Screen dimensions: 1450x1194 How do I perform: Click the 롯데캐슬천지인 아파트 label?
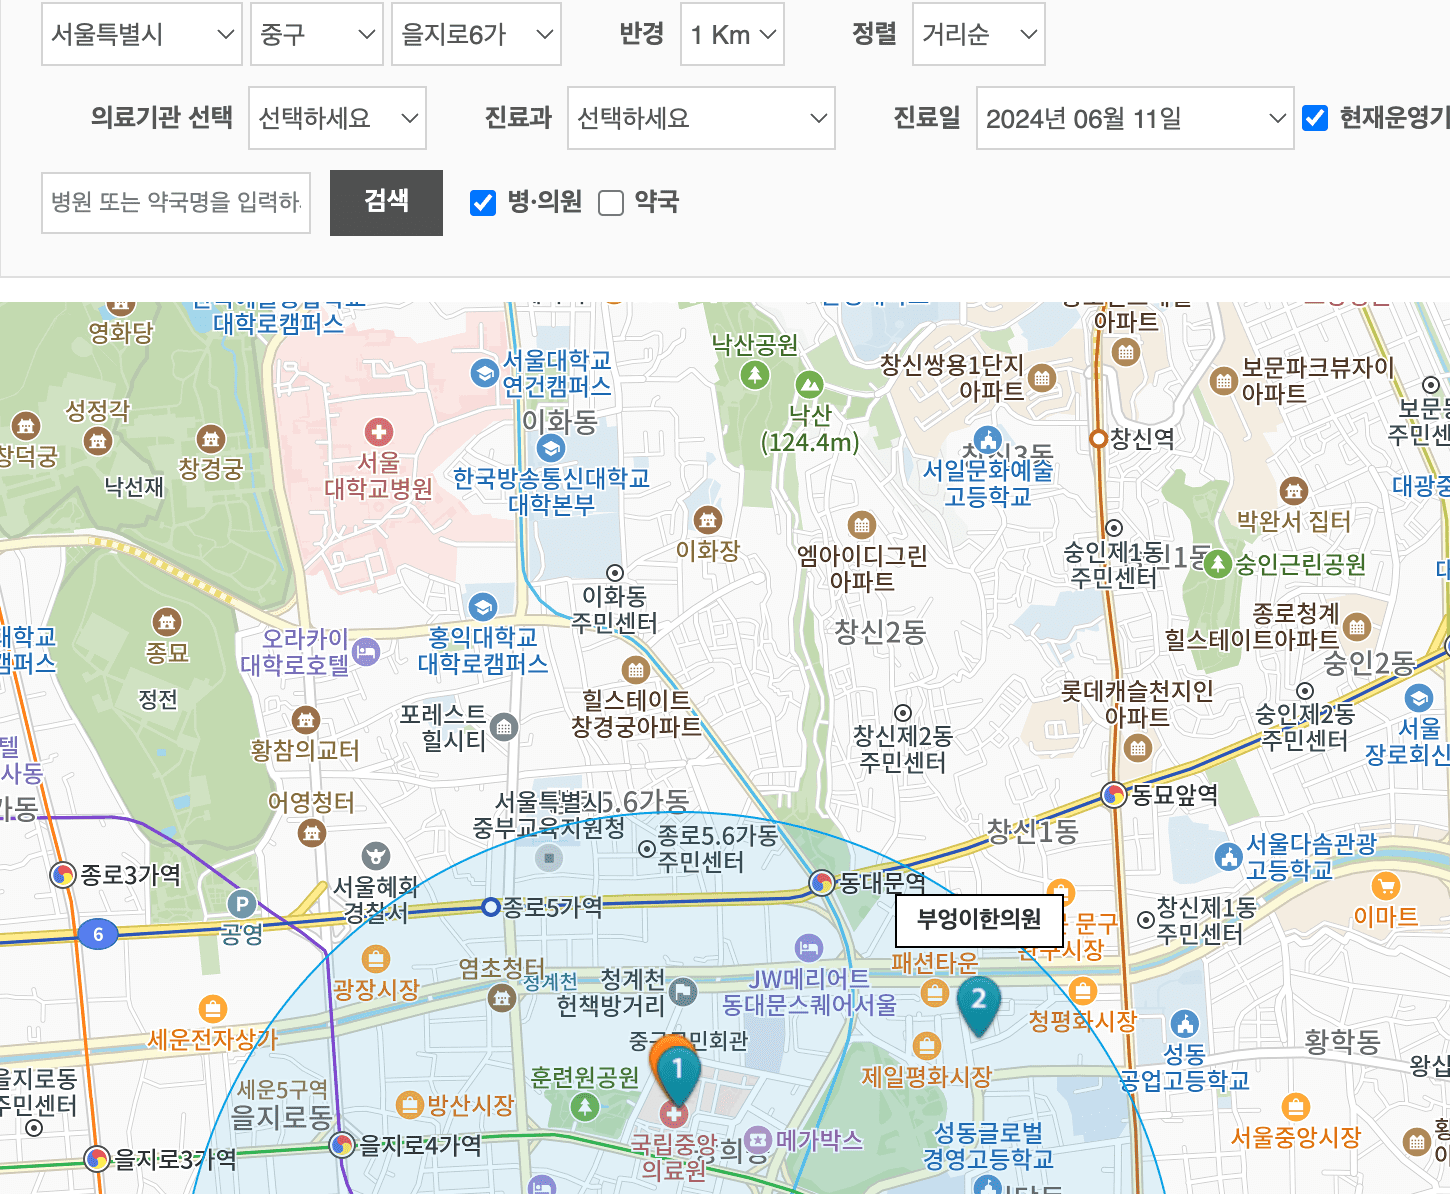pyautogui.click(x=1137, y=703)
